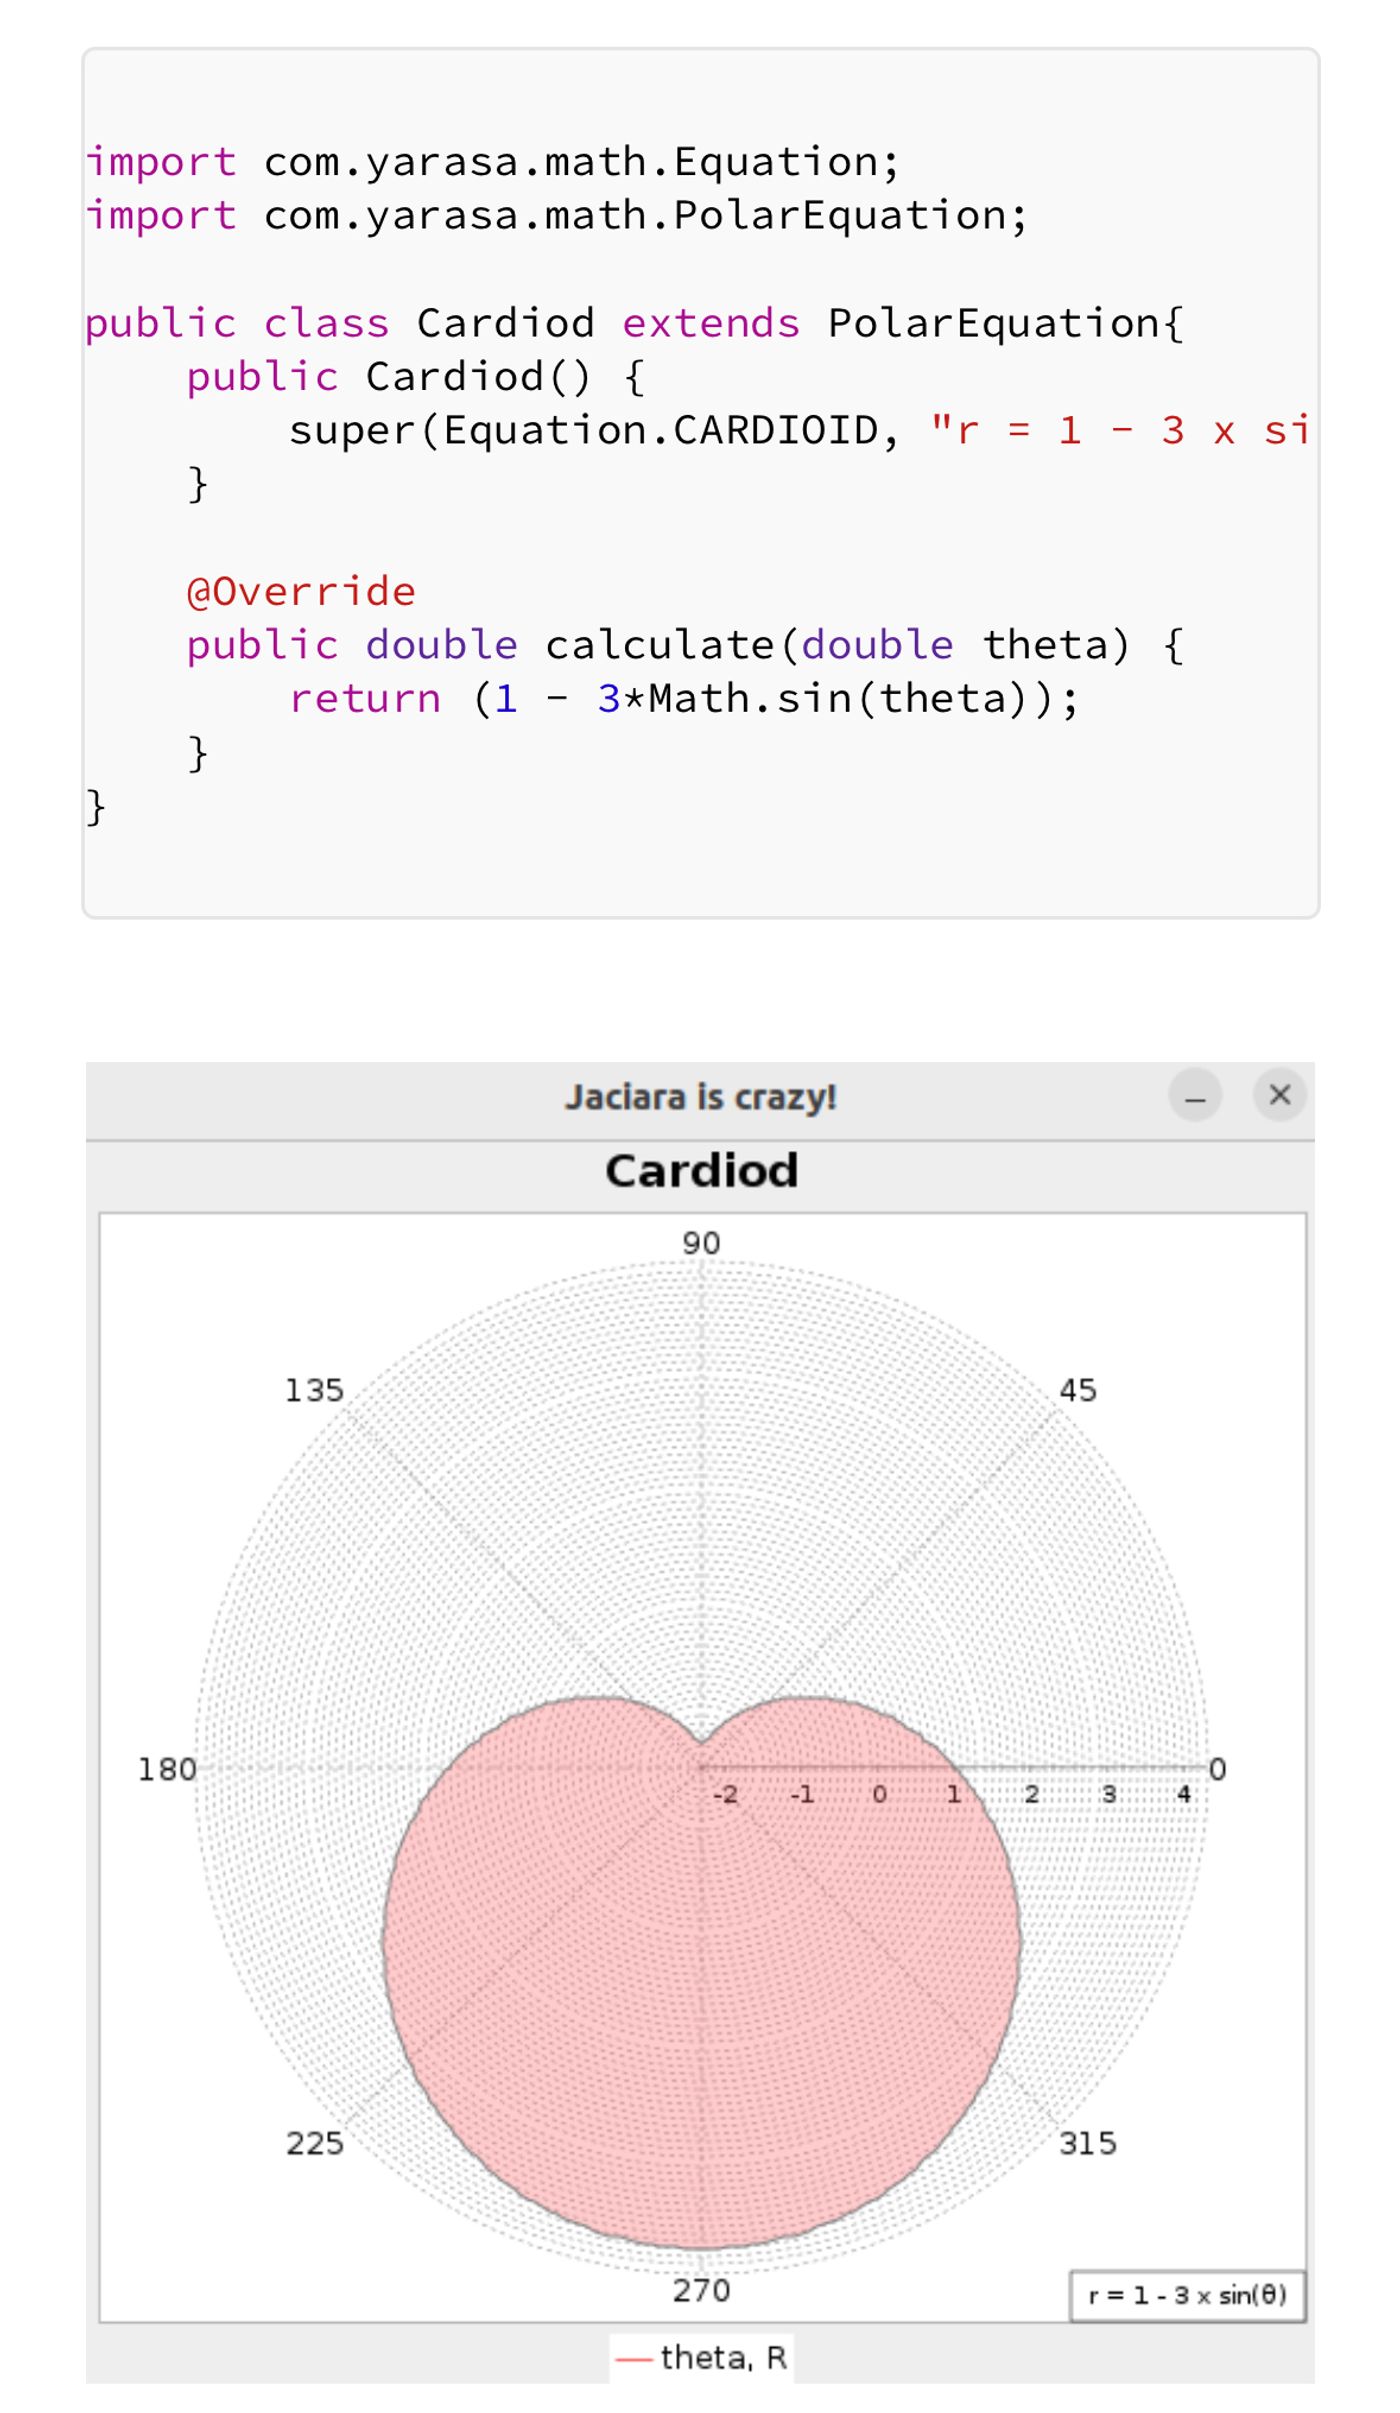
Task: Click the 180 degree angle label
Action: point(167,1769)
